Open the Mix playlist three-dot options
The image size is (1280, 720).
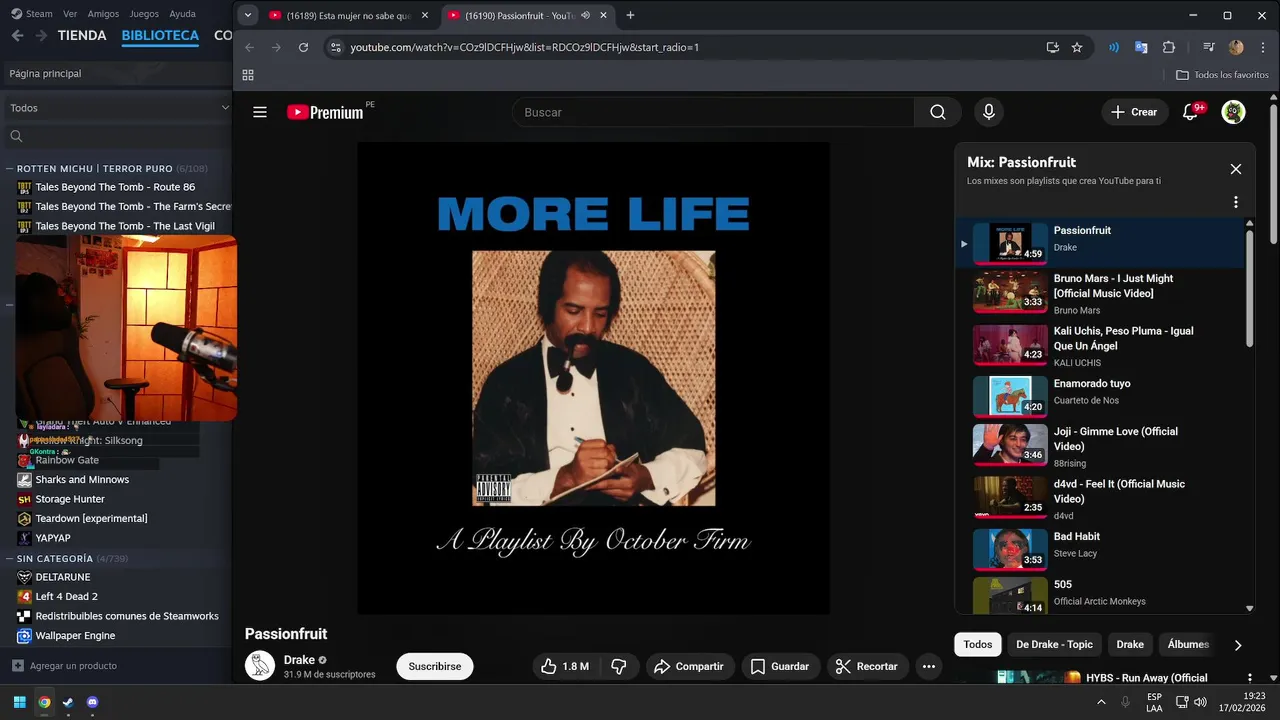tap(1236, 202)
